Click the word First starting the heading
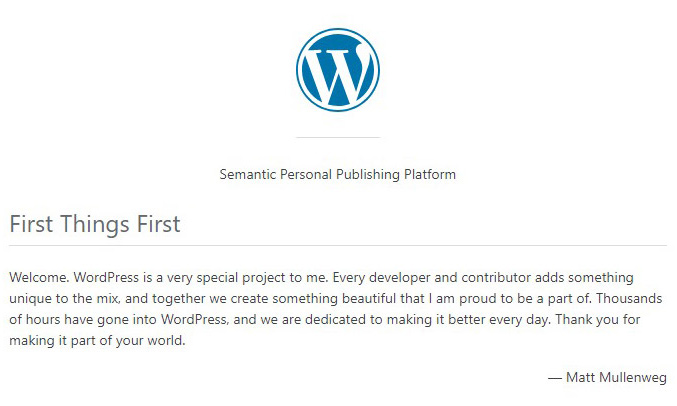This screenshot has height=406, width=677. [x=31, y=224]
